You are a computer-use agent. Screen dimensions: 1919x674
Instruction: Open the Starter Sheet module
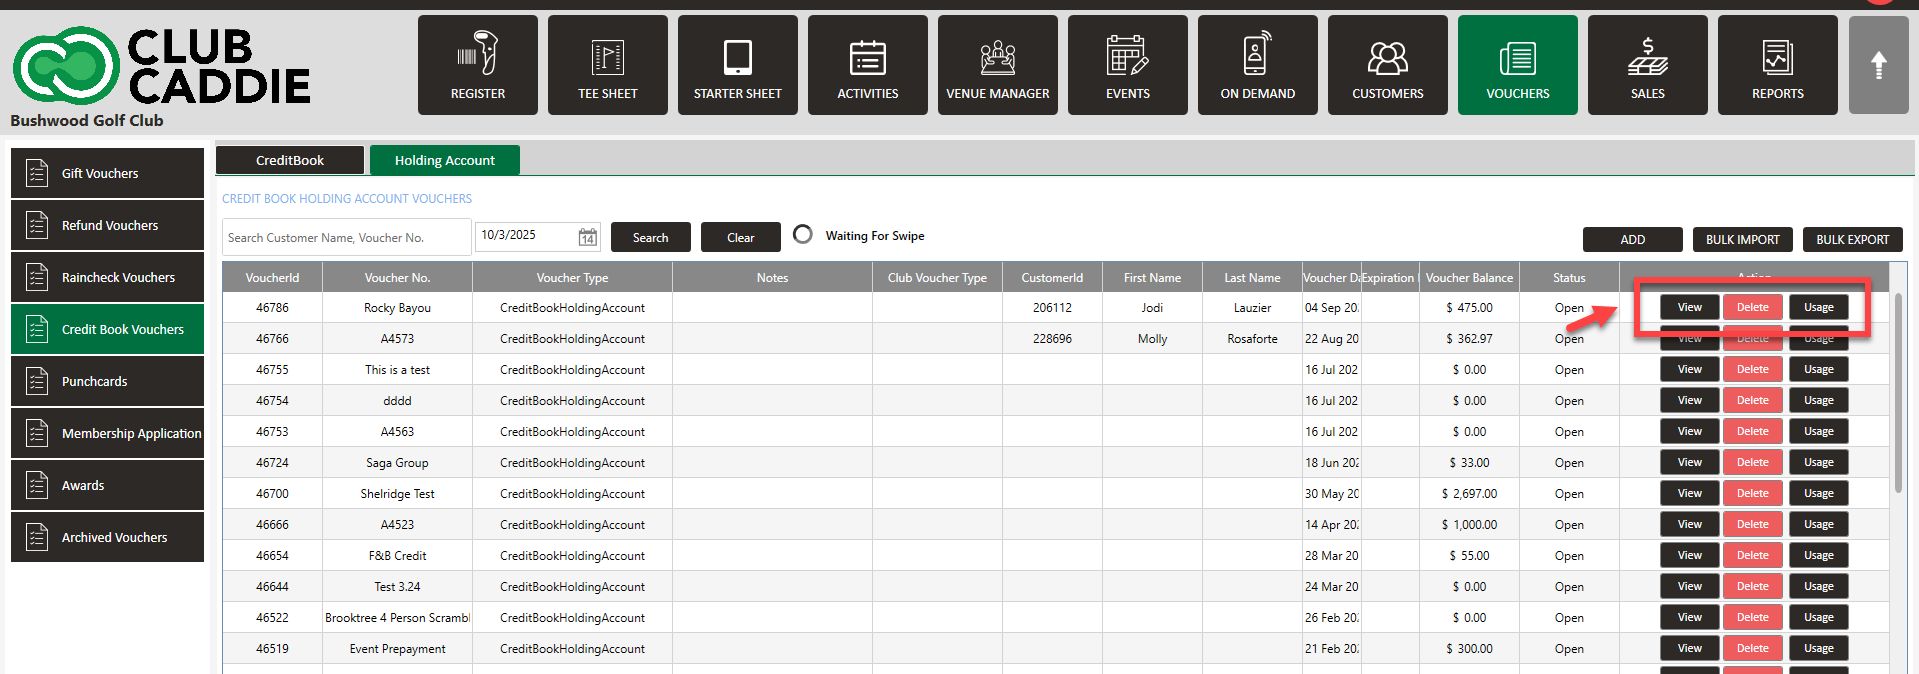[x=737, y=65]
